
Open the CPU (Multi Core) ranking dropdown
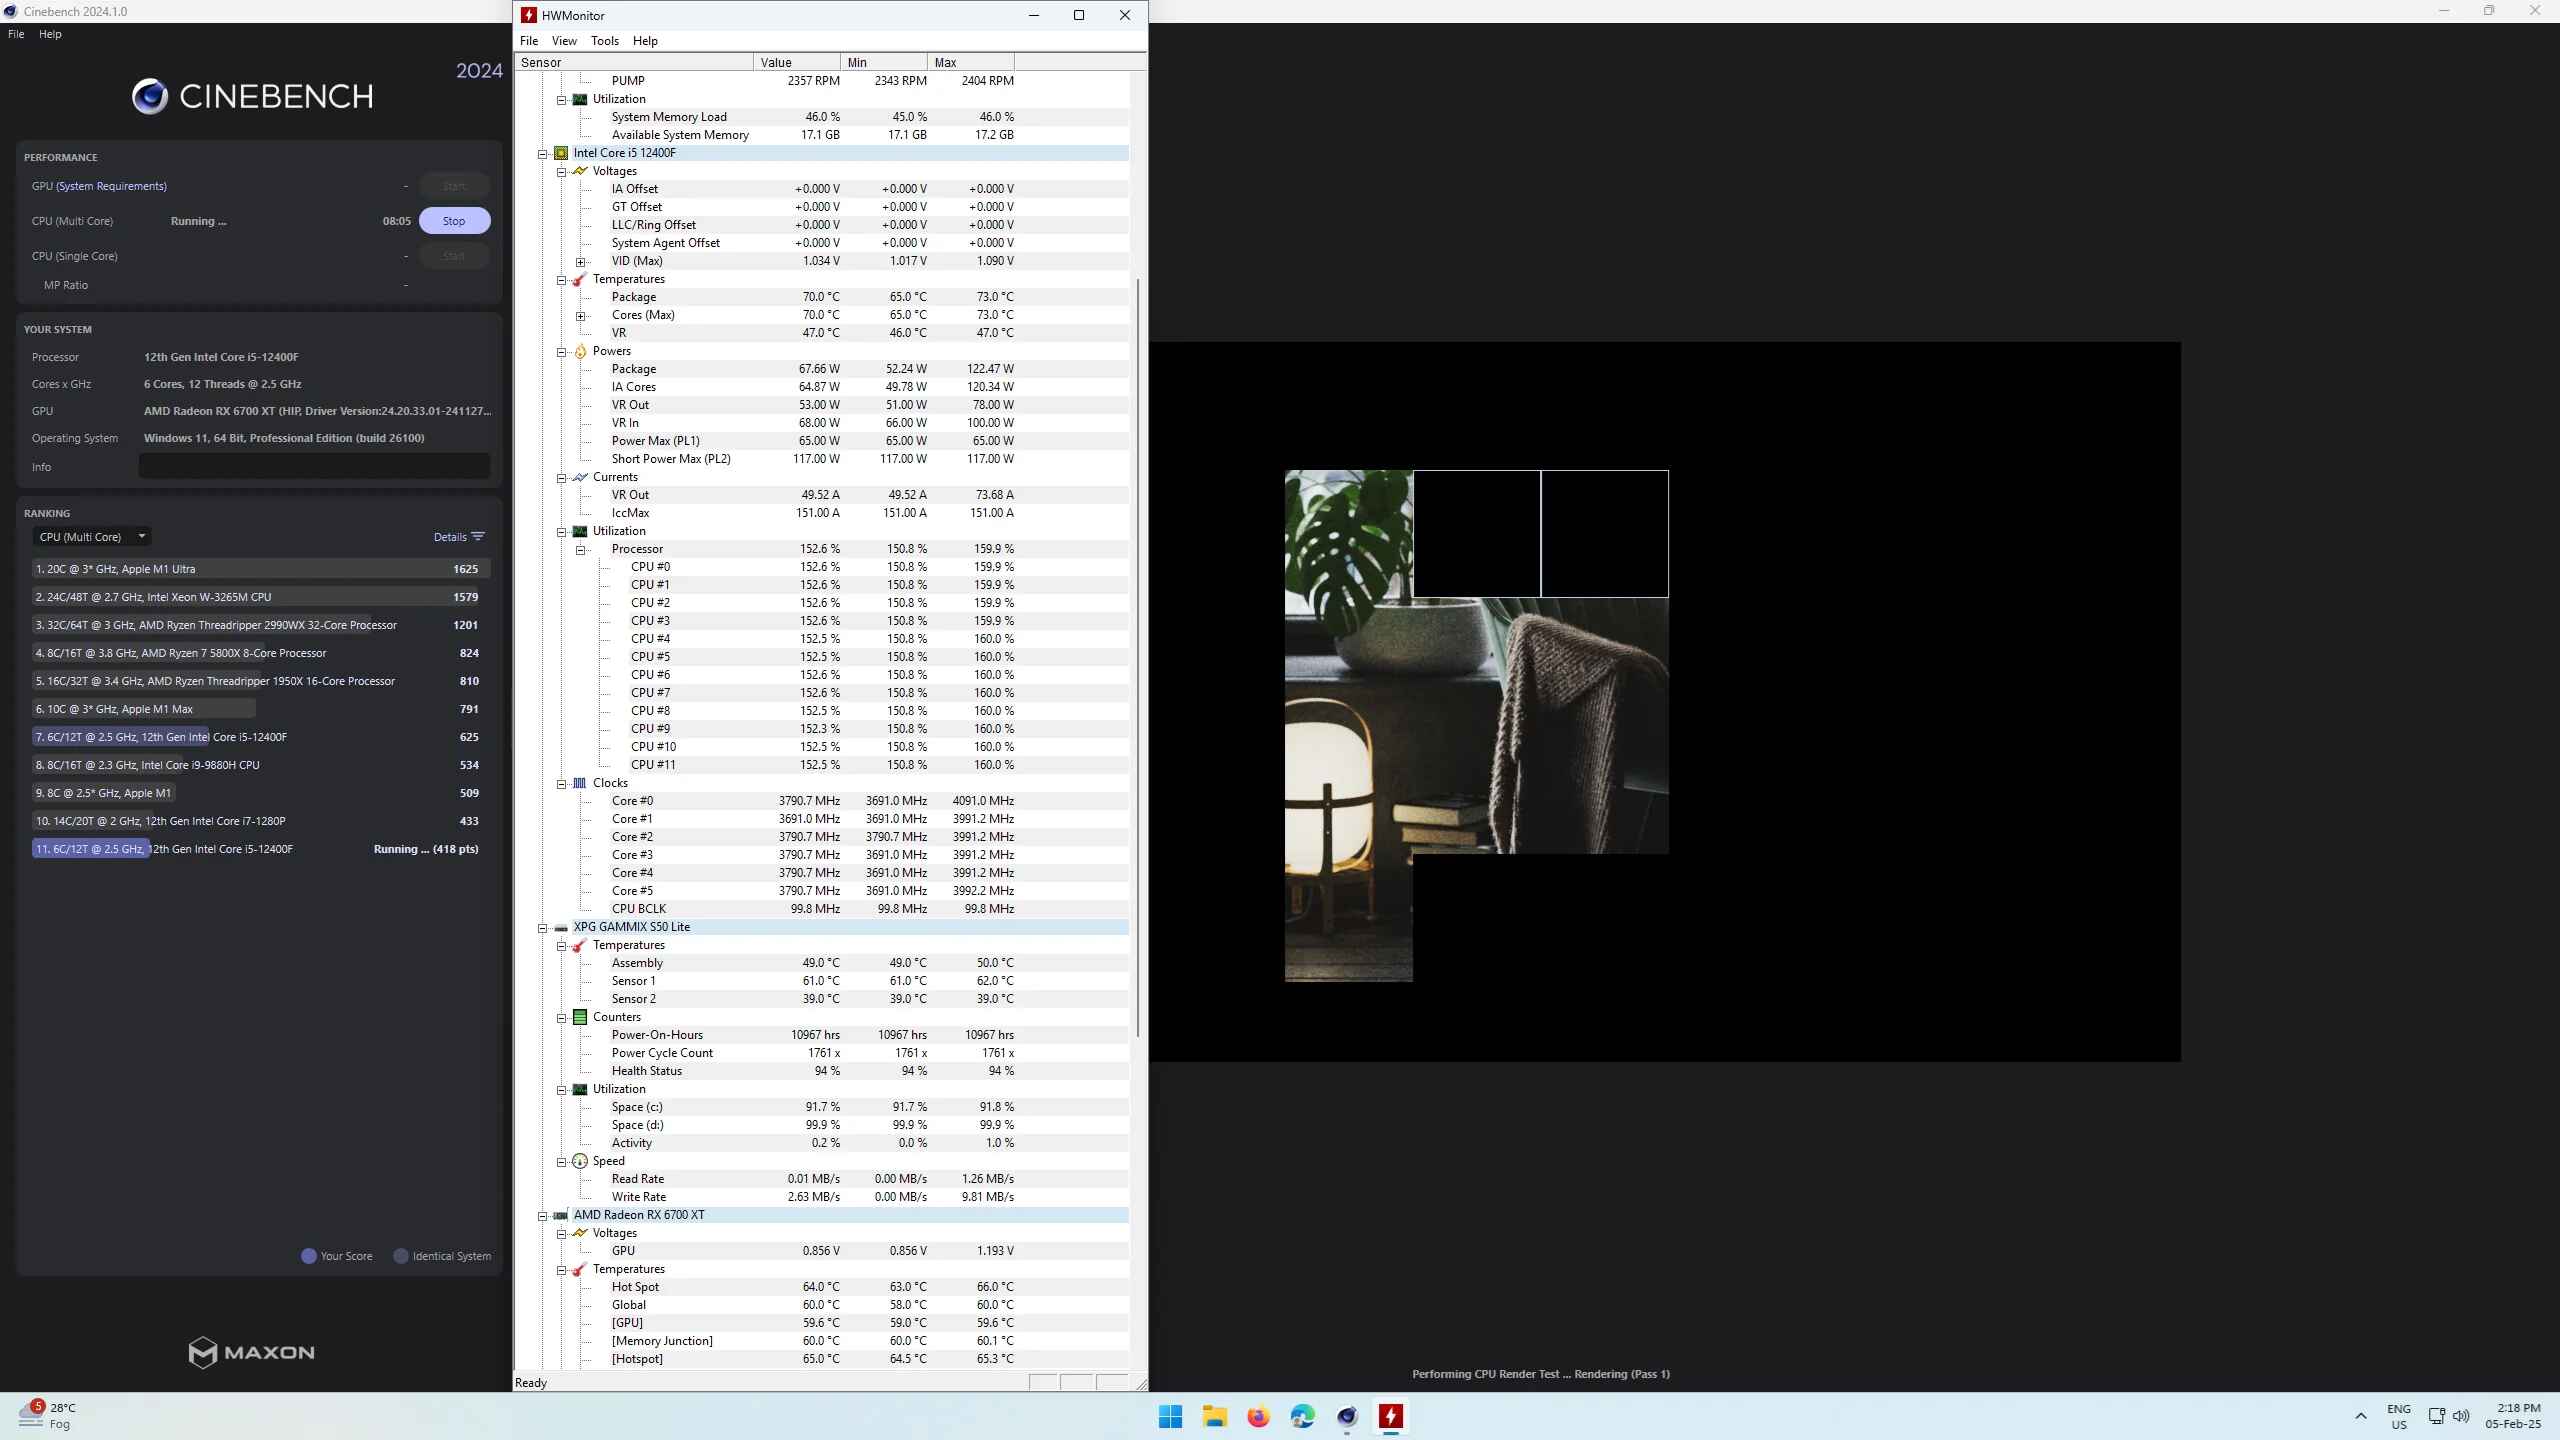point(91,537)
